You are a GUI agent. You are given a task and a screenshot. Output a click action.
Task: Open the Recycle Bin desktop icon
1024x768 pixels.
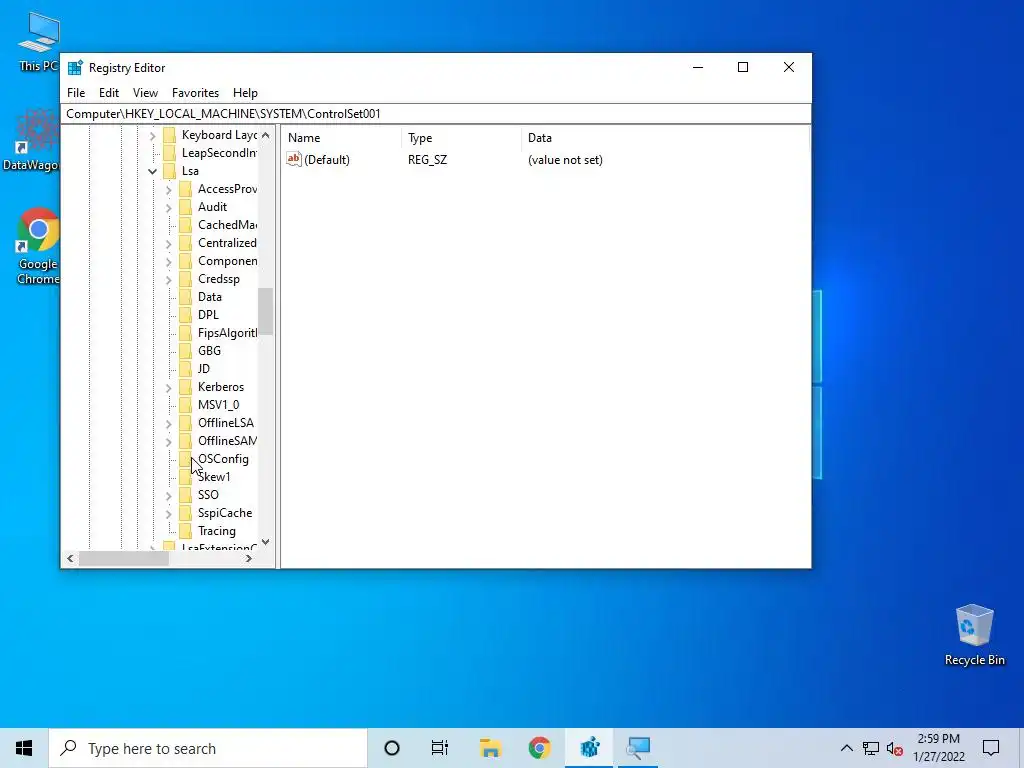pyautogui.click(x=974, y=635)
